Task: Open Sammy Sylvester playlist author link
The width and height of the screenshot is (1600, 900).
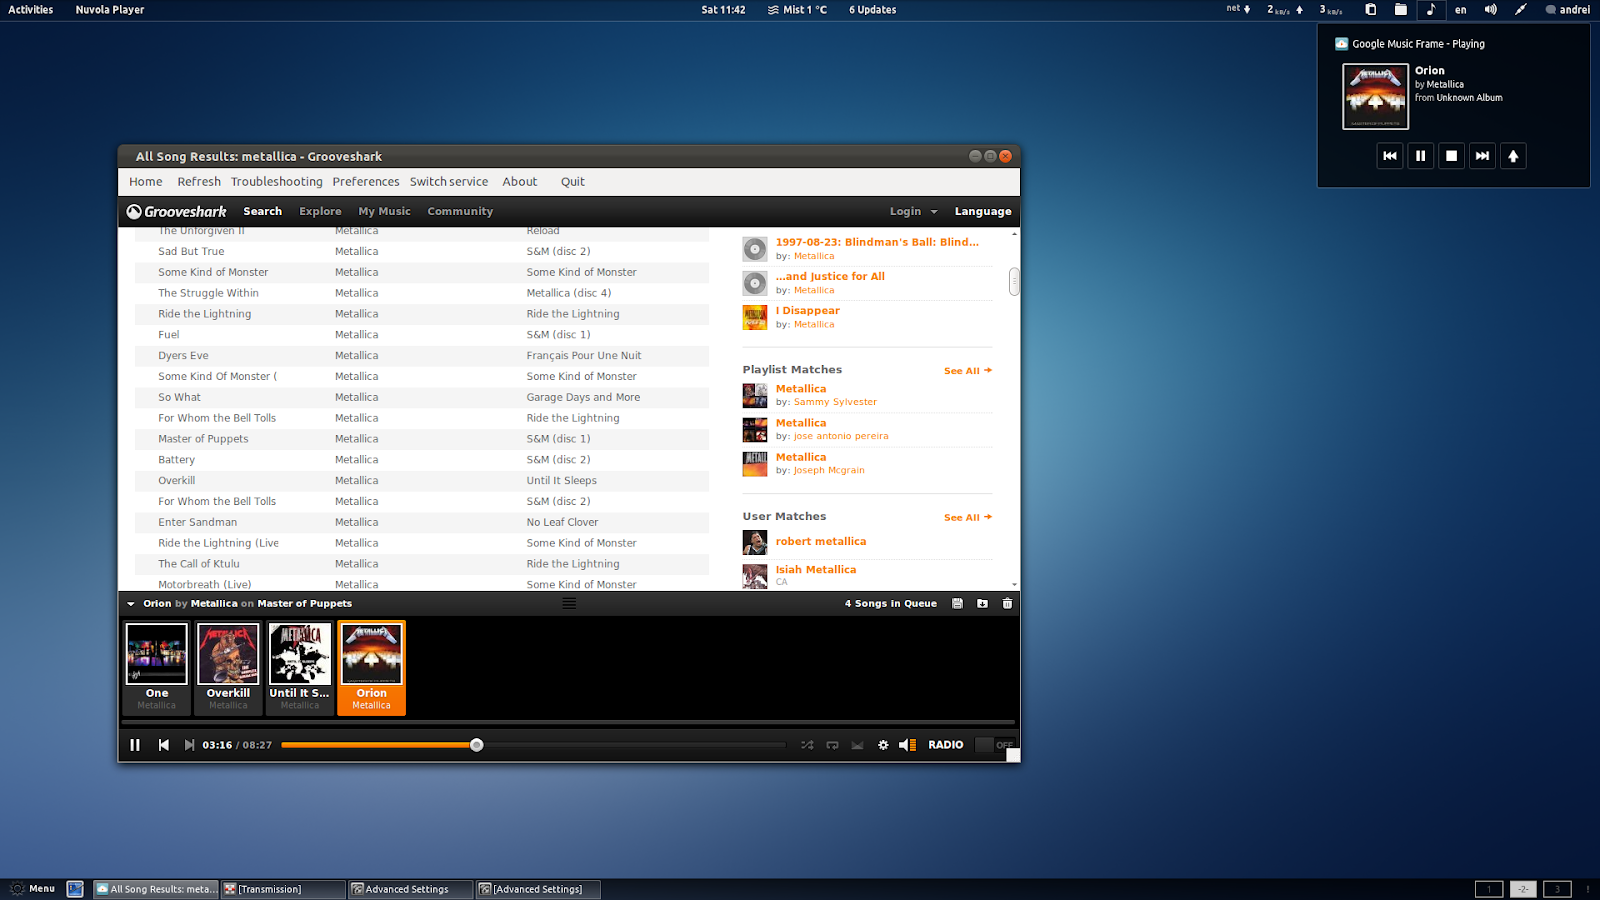Action: click(x=835, y=402)
